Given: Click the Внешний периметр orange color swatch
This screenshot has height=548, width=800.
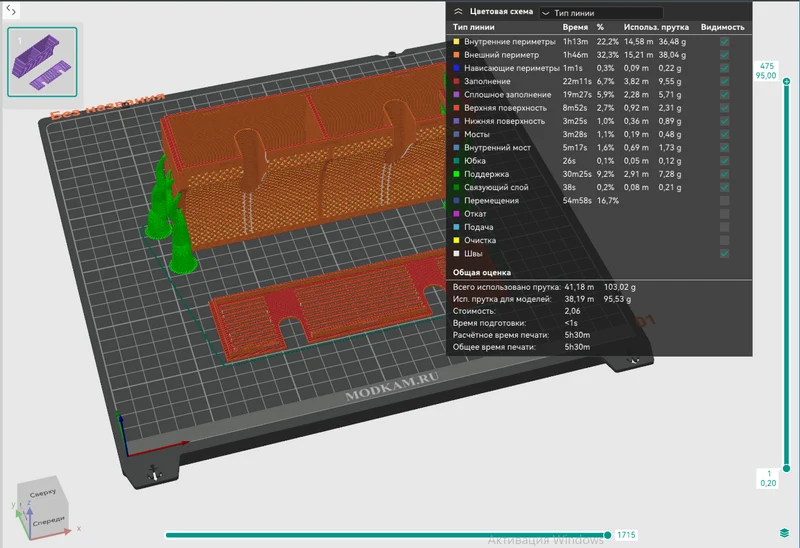Looking at the screenshot, I should 456,55.
